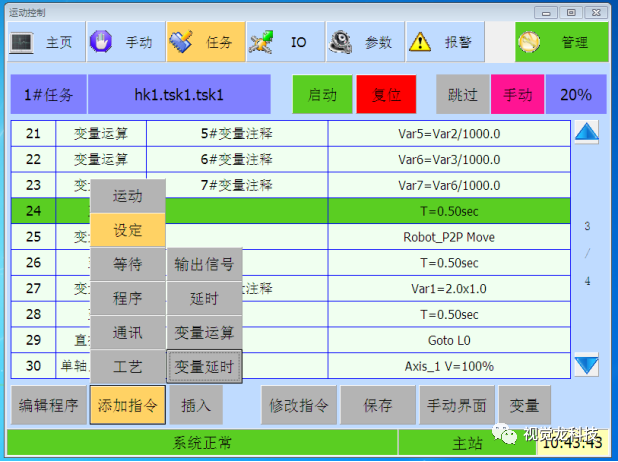Viewport: 618px width, 462px height.
Task: Open the 20% speed setting
Action: pyautogui.click(x=576, y=95)
